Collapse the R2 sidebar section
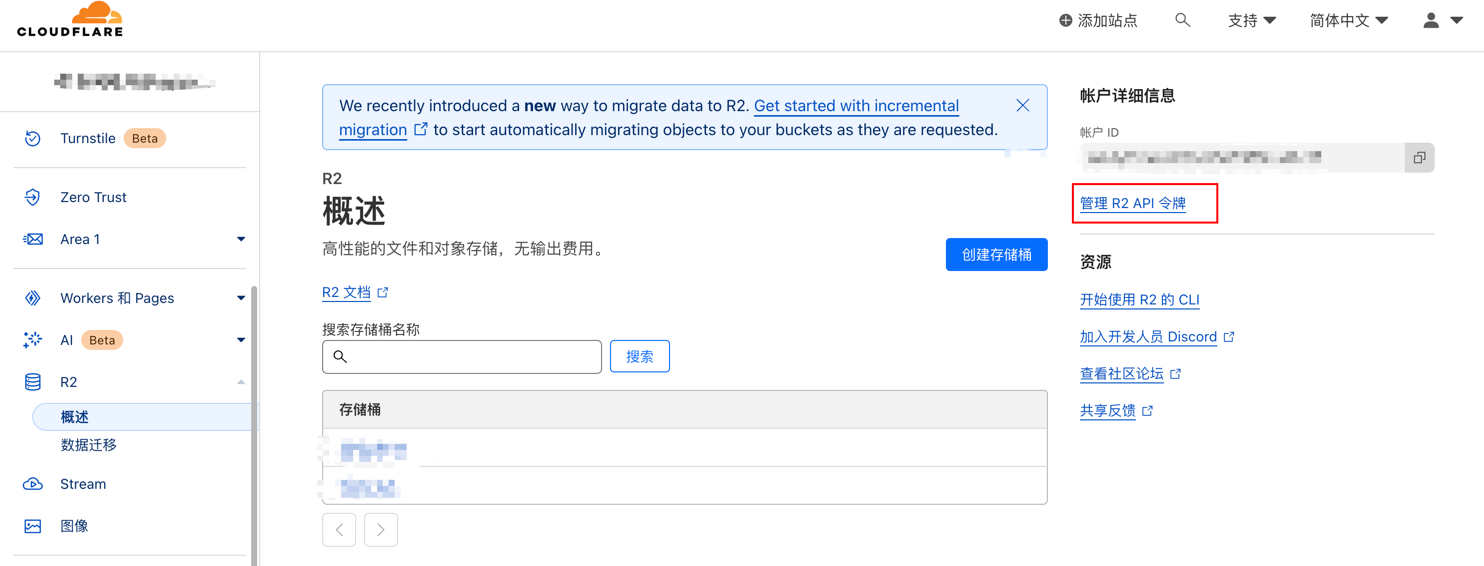Image resolution: width=1484 pixels, height=566 pixels. [240, 382]
